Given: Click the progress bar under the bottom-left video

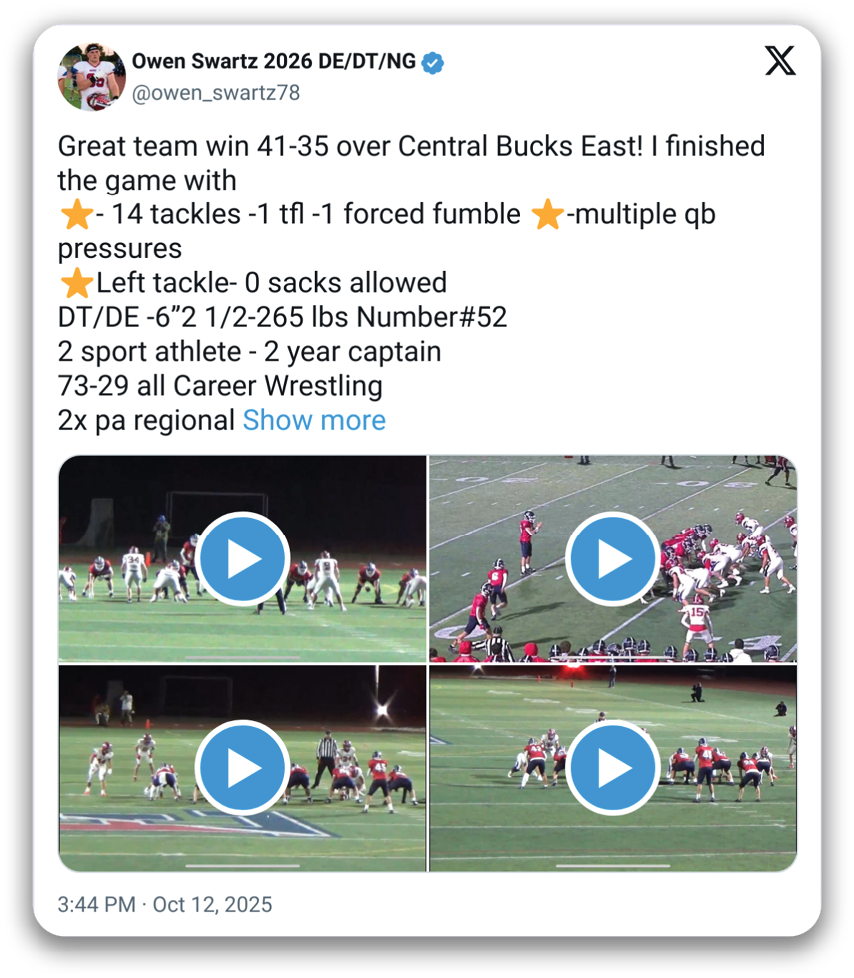Looking at the screenshot, I should [243, 866].
